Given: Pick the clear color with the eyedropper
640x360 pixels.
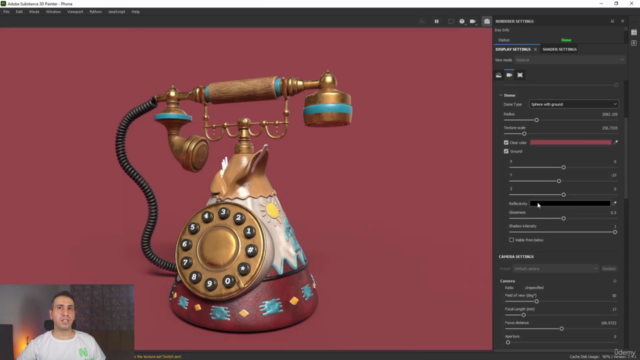Looking at the screenshot, I should [x=616, y=142].
